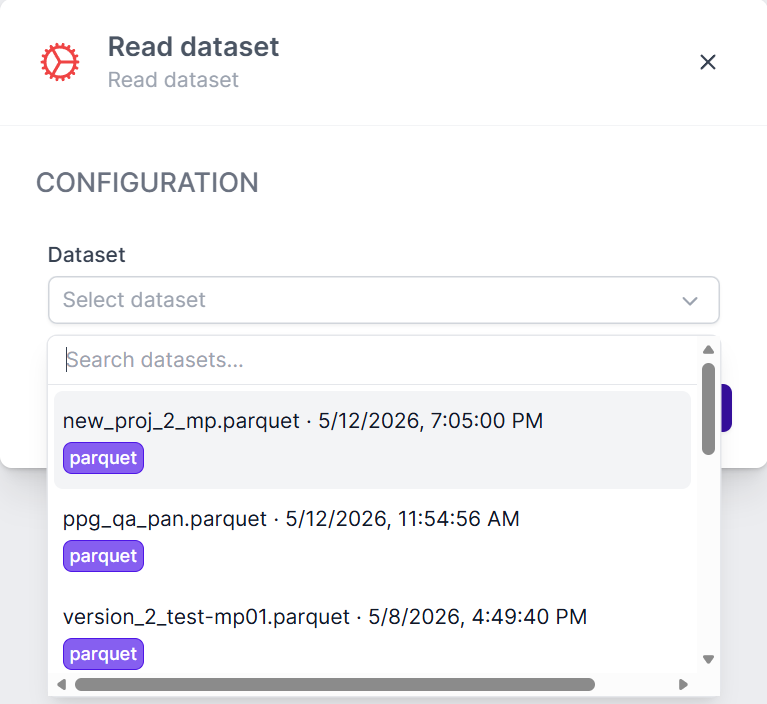Image resolution: width=767 pixels, height=704 pixels.
Task: Click parquet tag under new_proj_2_mp.parquet
Action: point(103,458)
